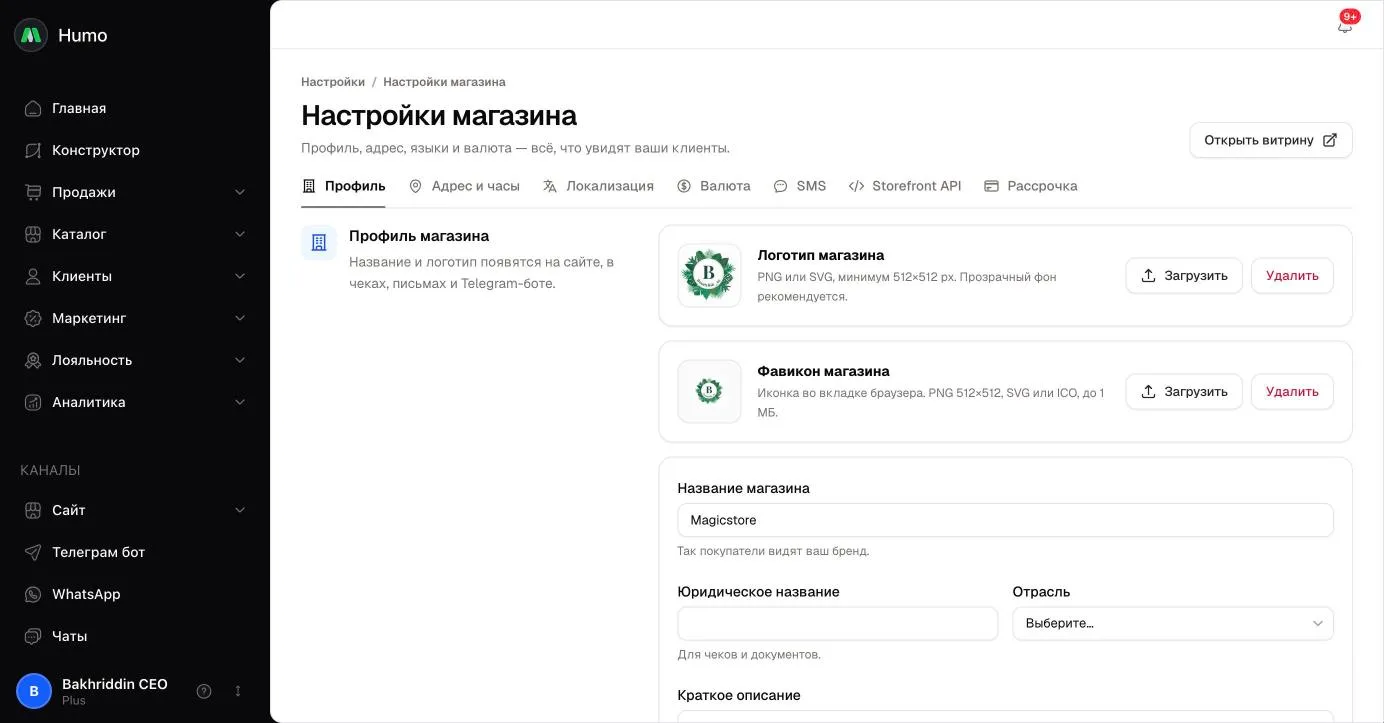1384x723 pixels.
Task: Expand the Аналитика section
Action: 135,402
